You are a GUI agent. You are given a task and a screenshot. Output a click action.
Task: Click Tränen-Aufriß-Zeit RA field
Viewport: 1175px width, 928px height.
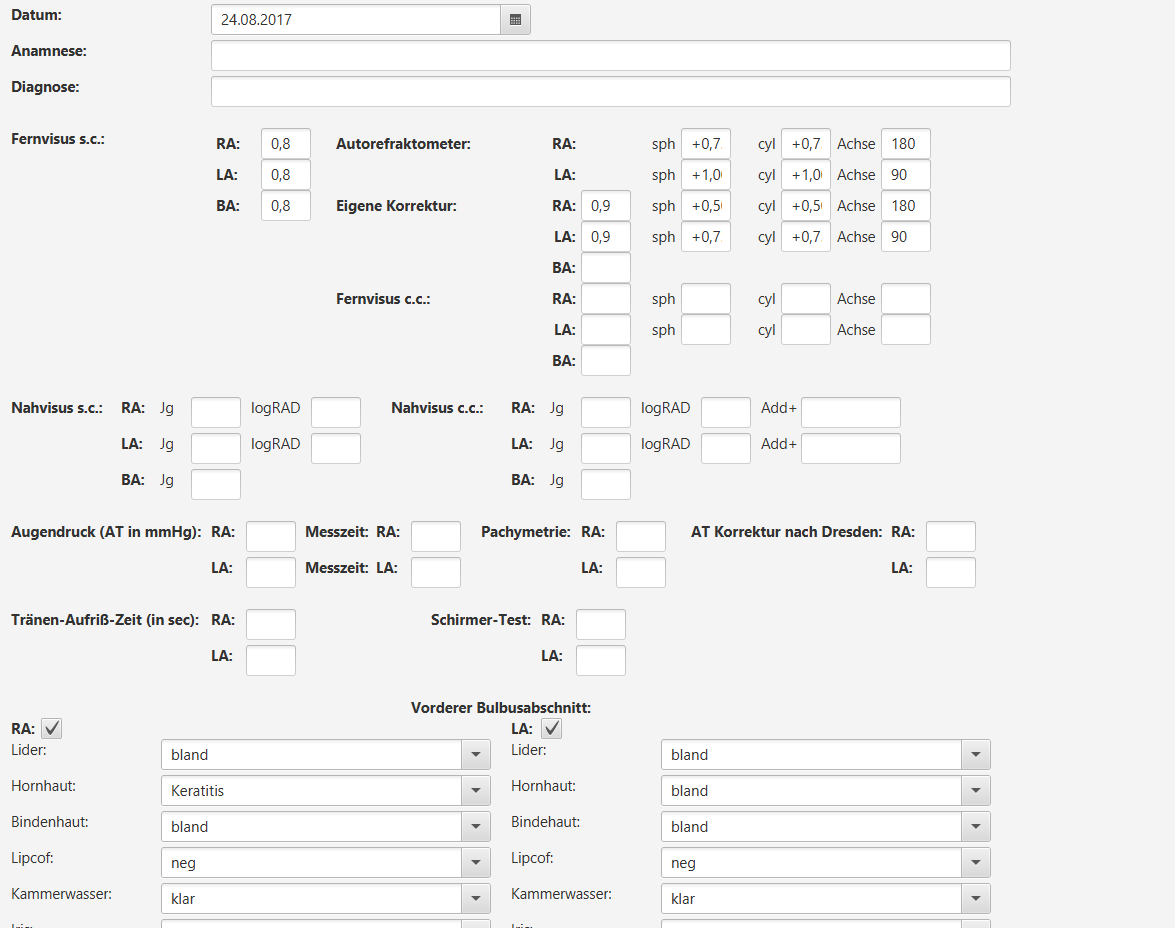tap(271, 624)
